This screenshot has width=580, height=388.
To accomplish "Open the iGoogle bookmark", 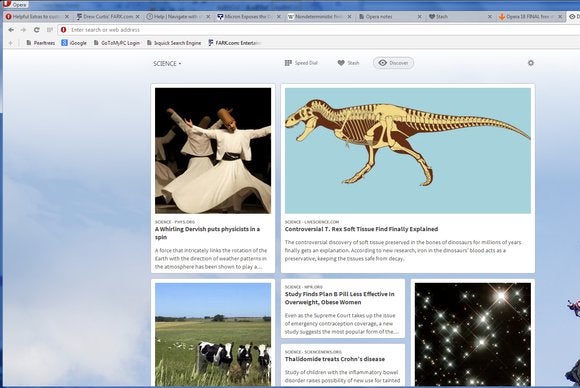I will point(74,43).
